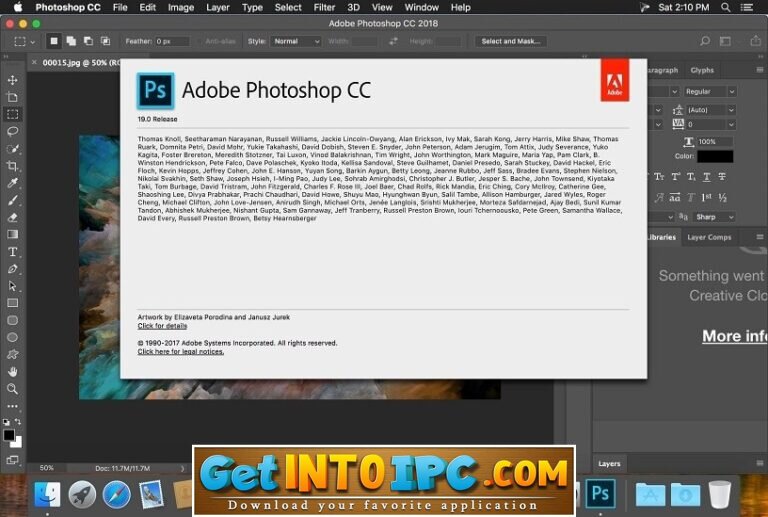This screenshot has height=517, width=768.
Task: Click swap width and height icon
Action: pos(393,41)
